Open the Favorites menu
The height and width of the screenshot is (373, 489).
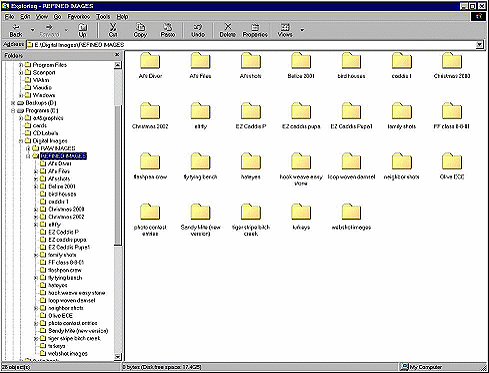[x=79, y=16]
